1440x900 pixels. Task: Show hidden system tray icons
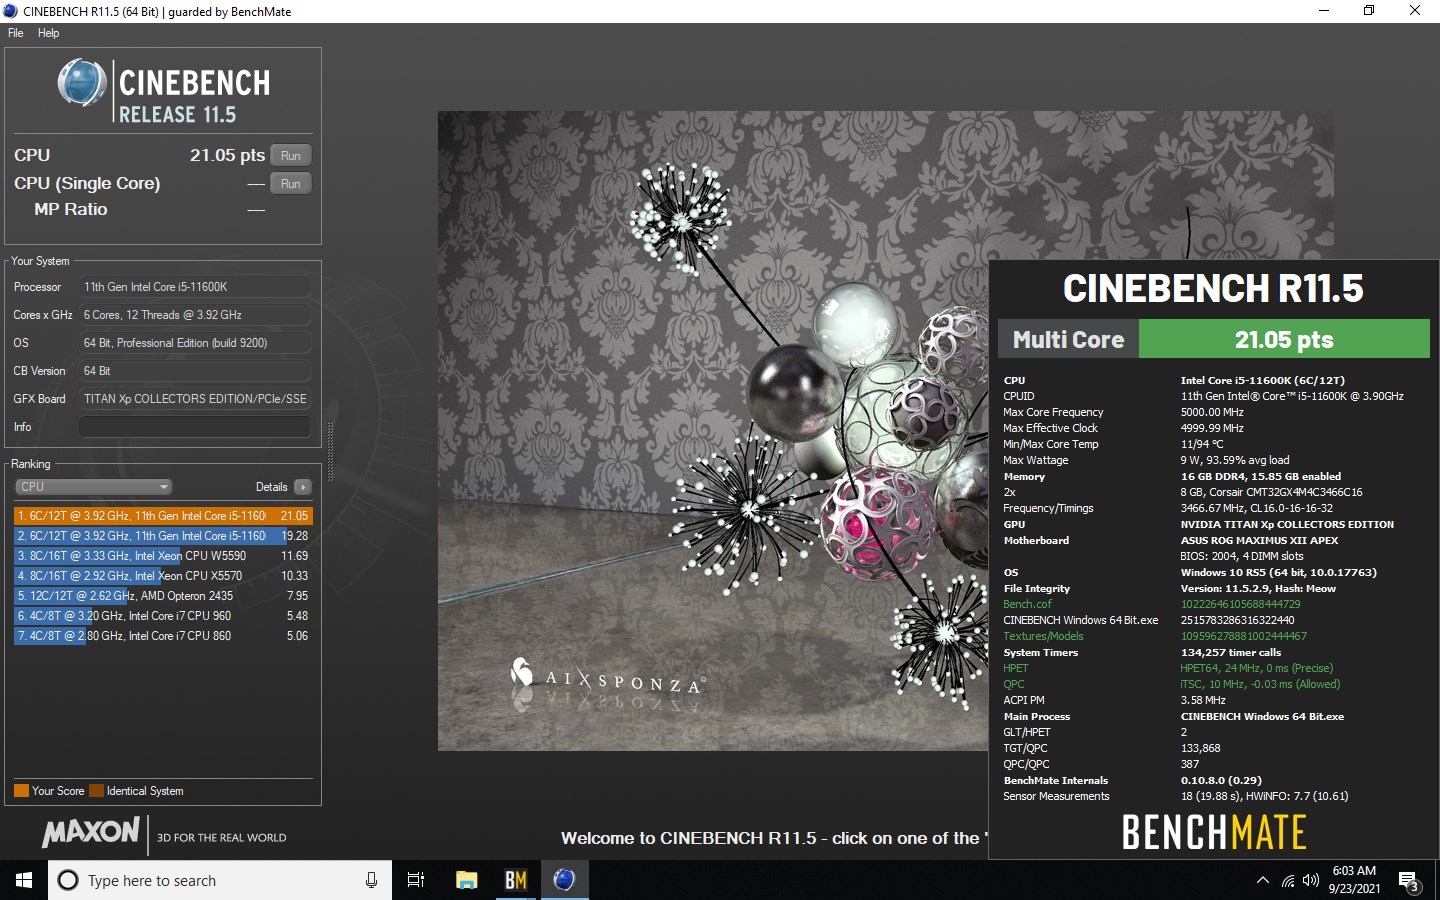tap(1262, 881)
